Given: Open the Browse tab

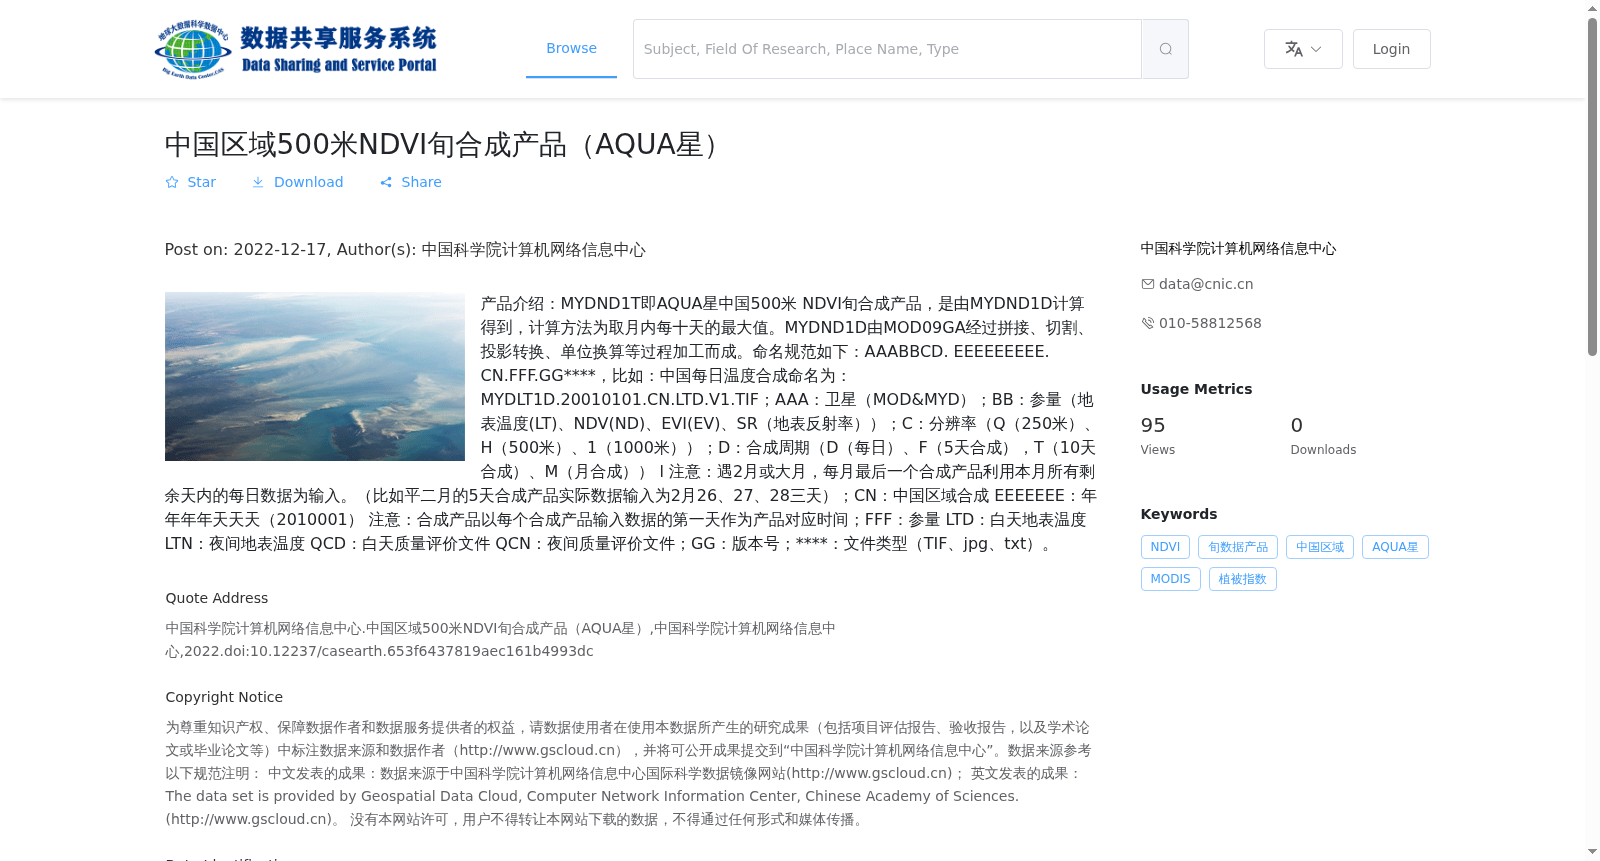Looking at the screenshot, I should [x=571, y=48].
